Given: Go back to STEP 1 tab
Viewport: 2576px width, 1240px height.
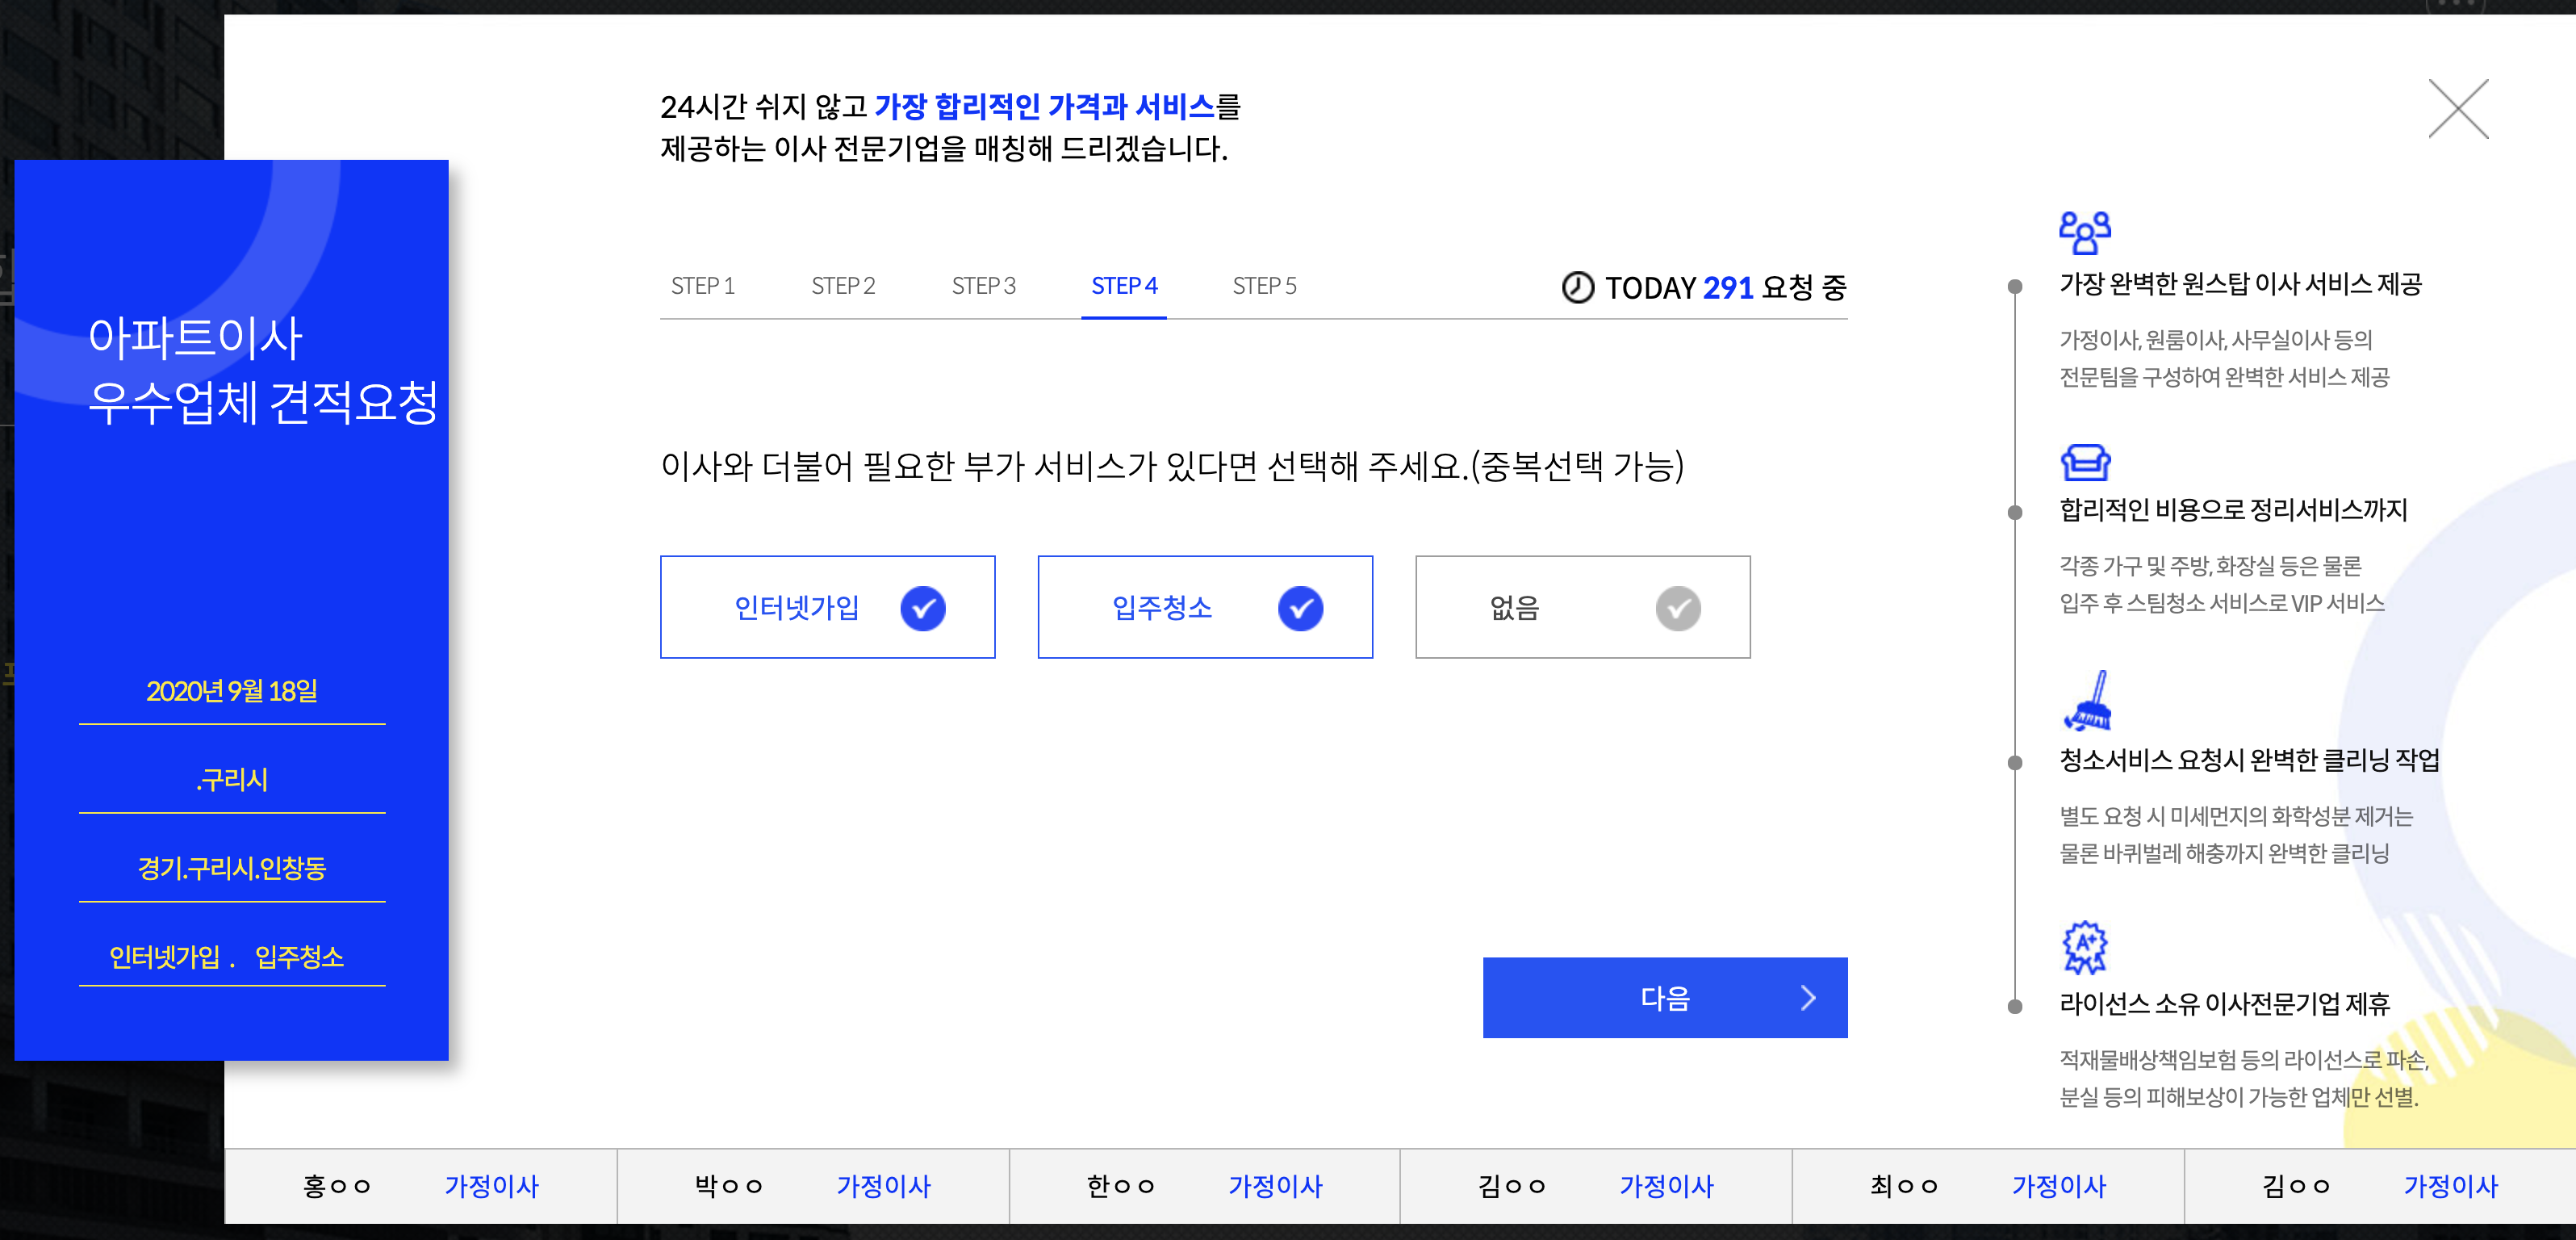Looking at the screenshot, I should coord(702,286).
